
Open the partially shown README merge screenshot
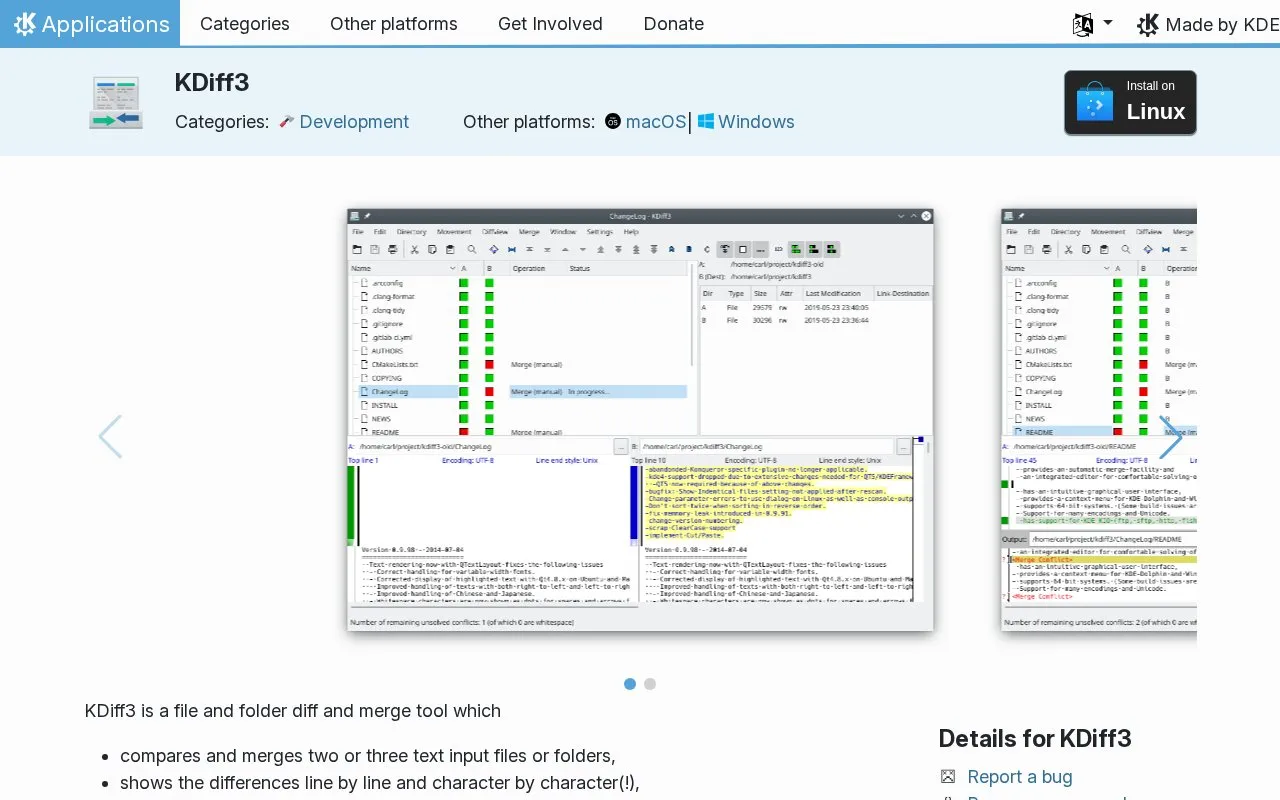click(x=1099, y=420)
